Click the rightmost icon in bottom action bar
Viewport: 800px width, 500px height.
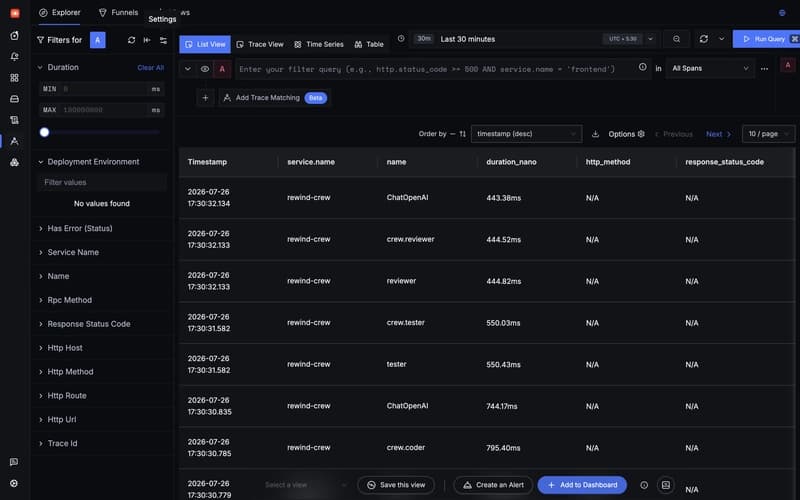coord(666,485)
